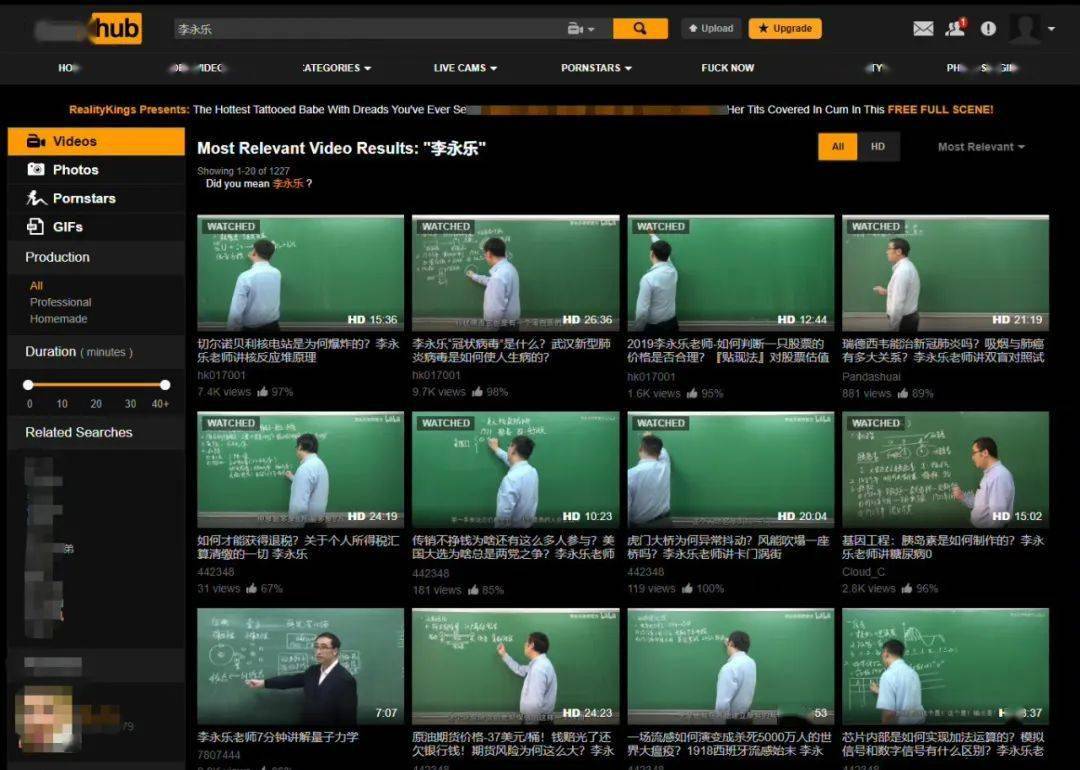Open the exclamation notifications icon
The width and height of the screenshot is (1080, 770).
point(988,29)
